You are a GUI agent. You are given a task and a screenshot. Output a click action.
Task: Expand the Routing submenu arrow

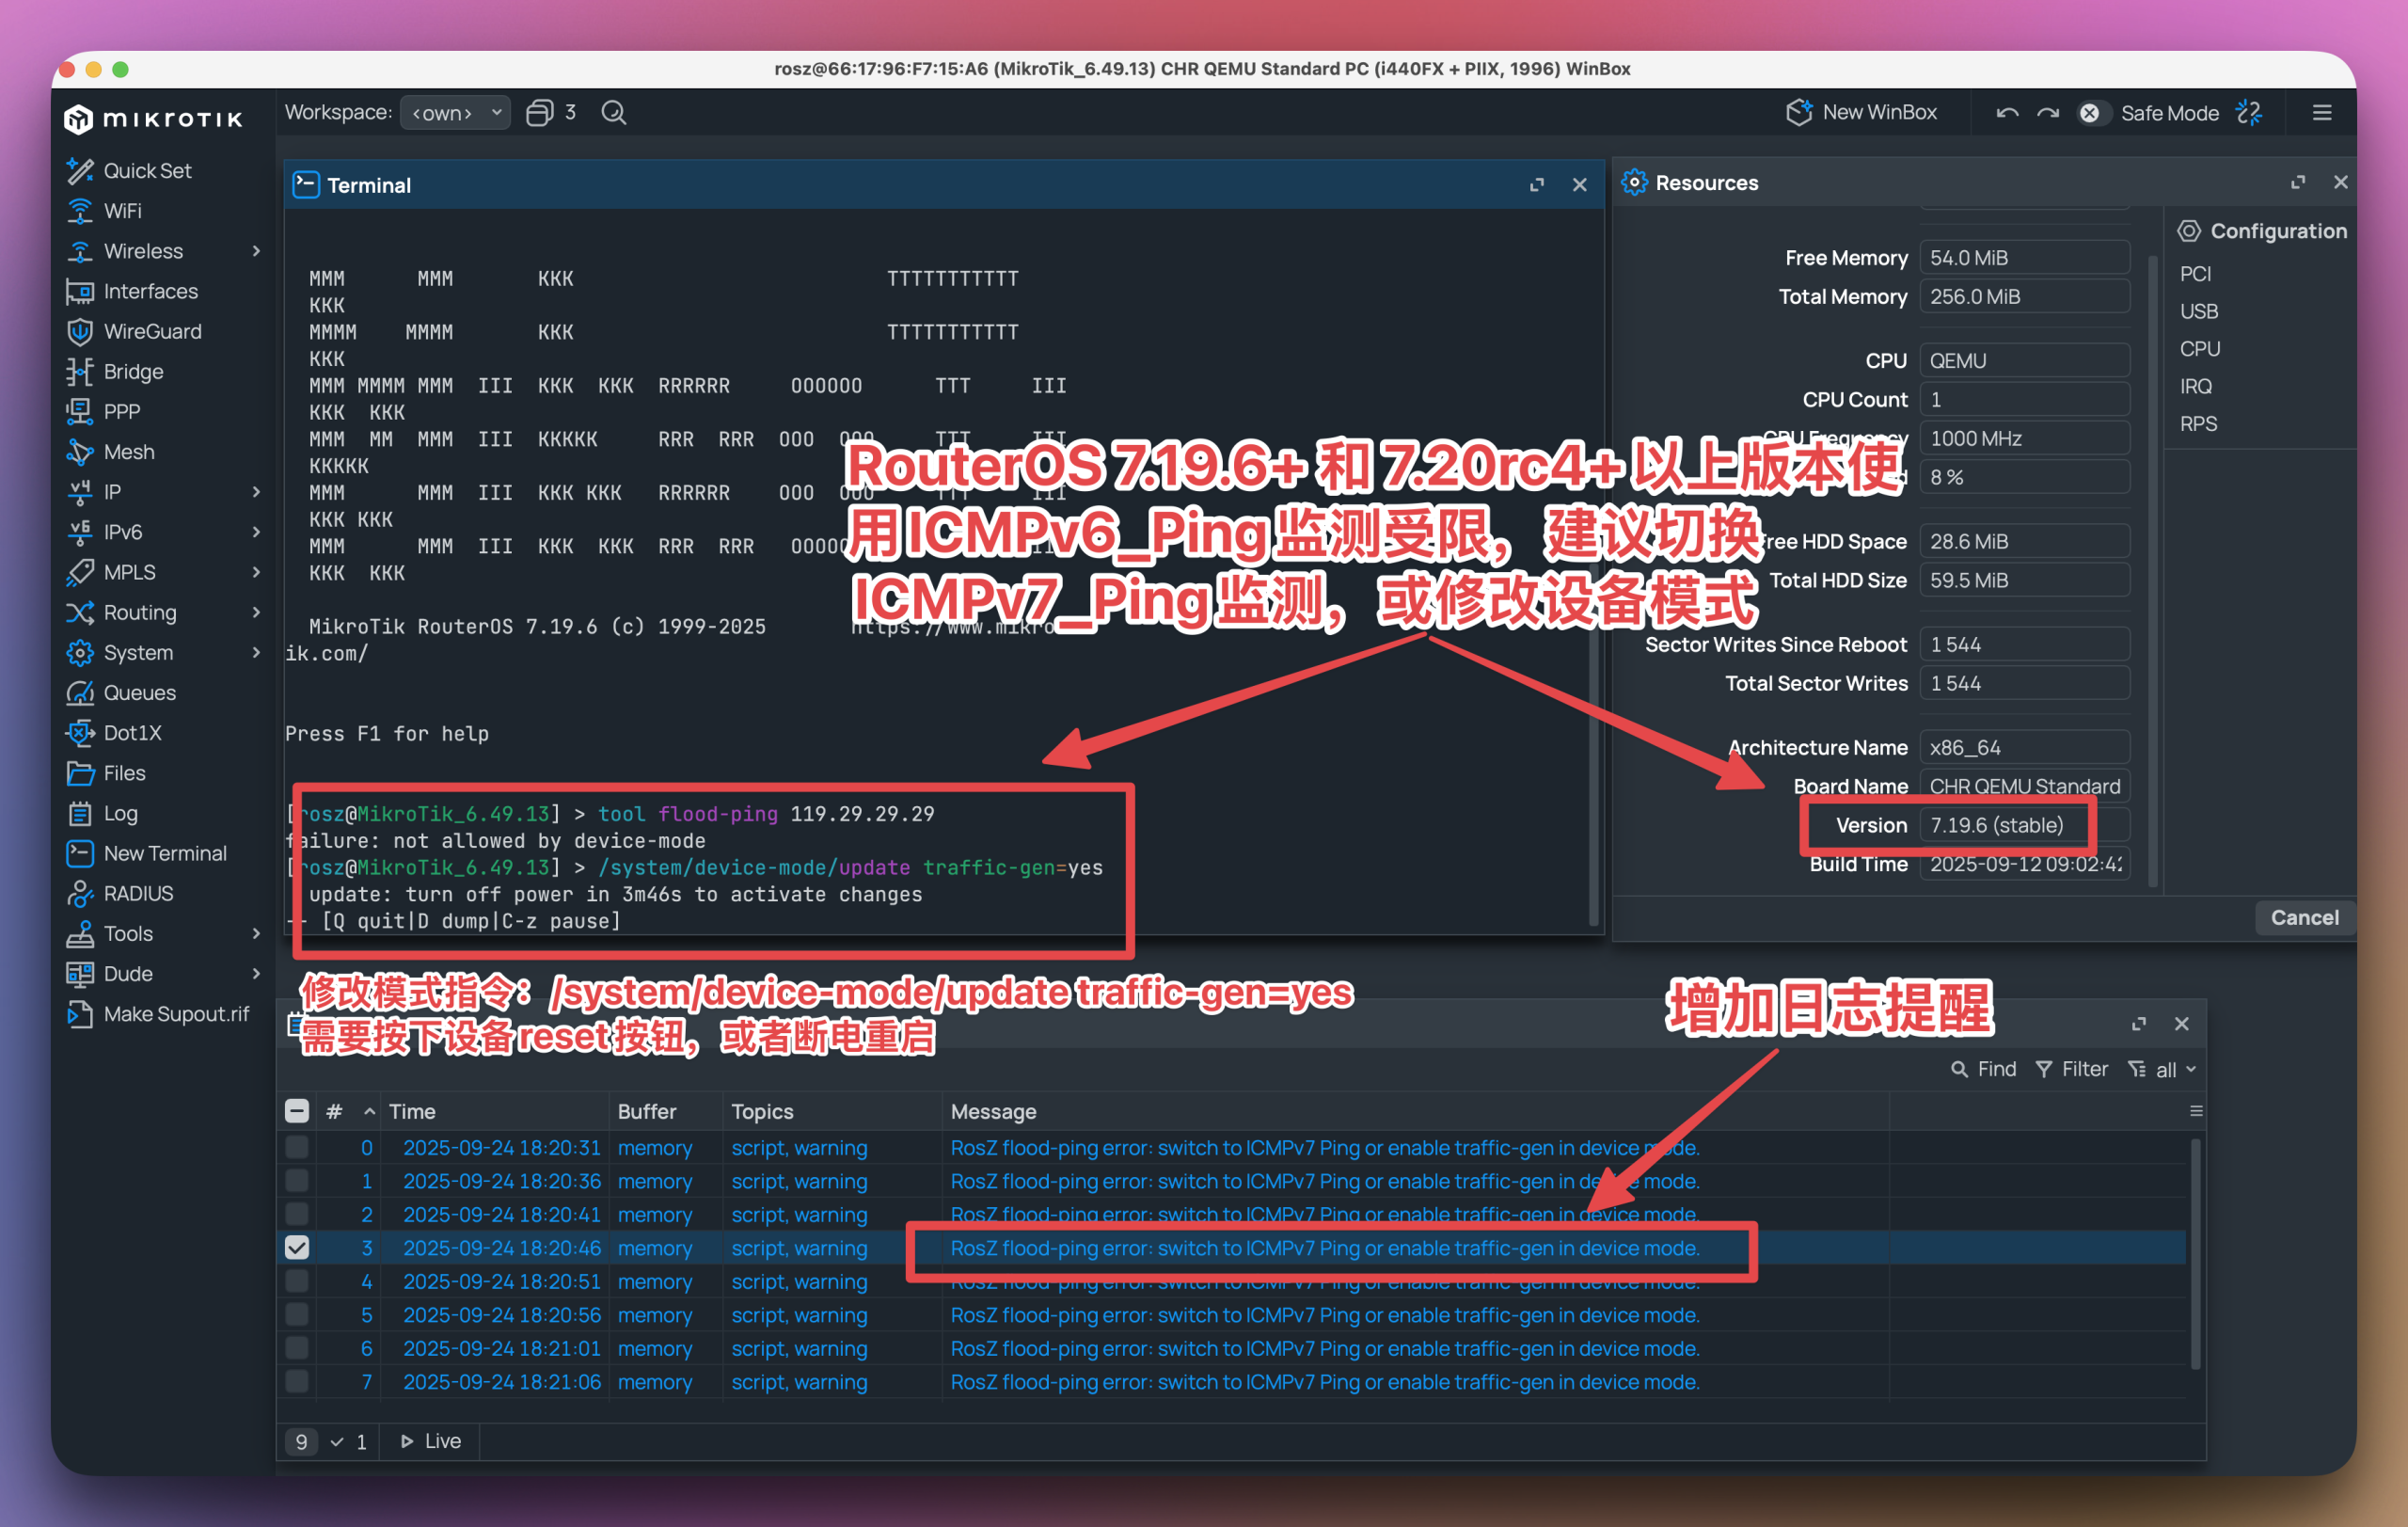tap(256, 612)
